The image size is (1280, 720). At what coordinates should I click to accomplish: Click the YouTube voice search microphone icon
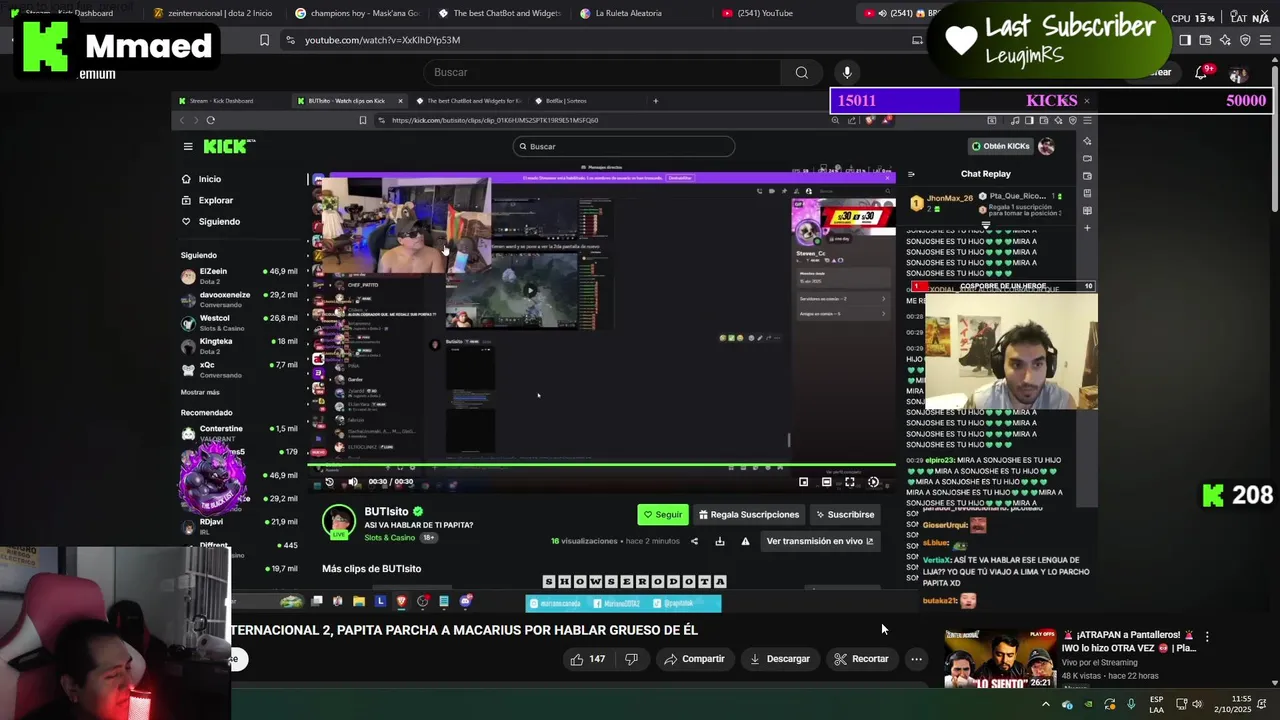[847, 72]
